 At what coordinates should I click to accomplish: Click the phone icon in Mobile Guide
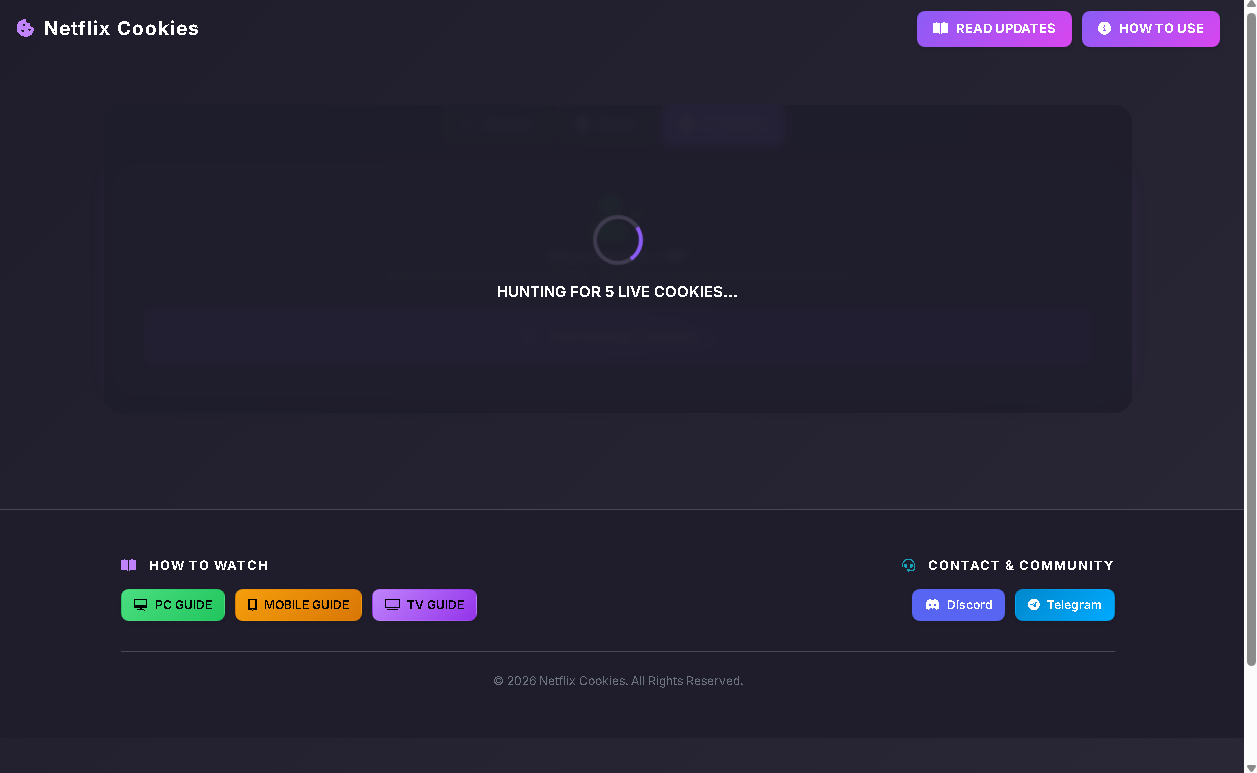[x=252, y=605]
